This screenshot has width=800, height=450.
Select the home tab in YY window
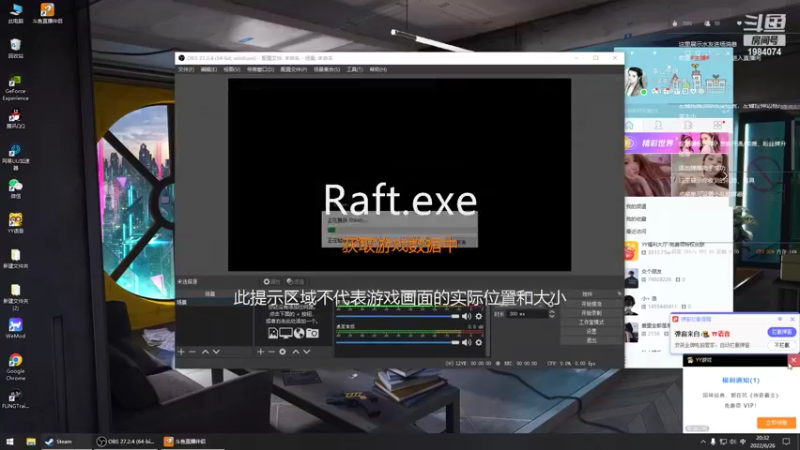(630, 125)
